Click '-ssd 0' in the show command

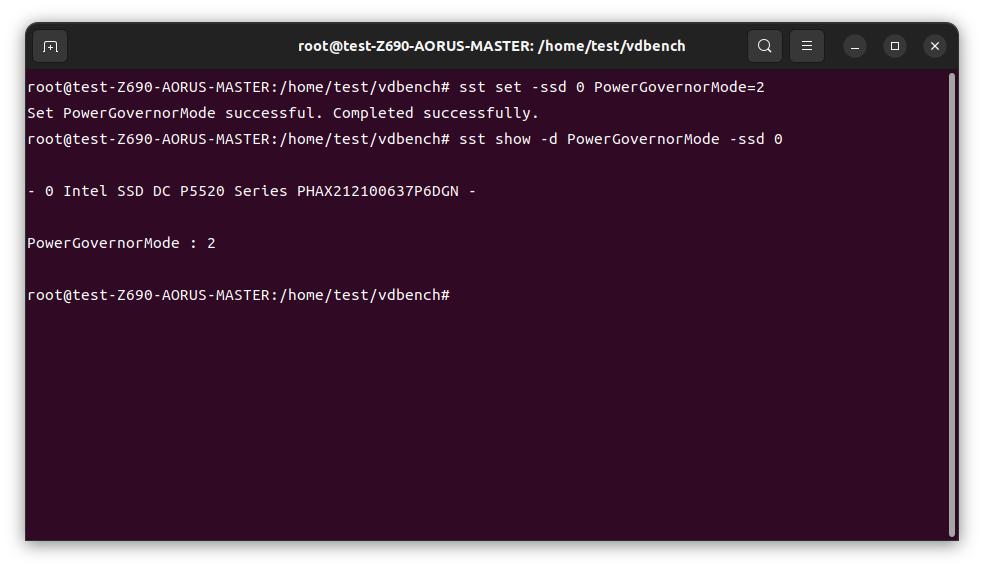[x=755, y=140]
